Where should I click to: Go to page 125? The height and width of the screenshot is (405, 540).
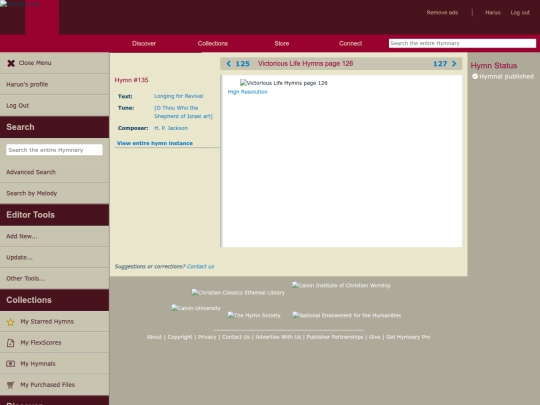[242, 64]
